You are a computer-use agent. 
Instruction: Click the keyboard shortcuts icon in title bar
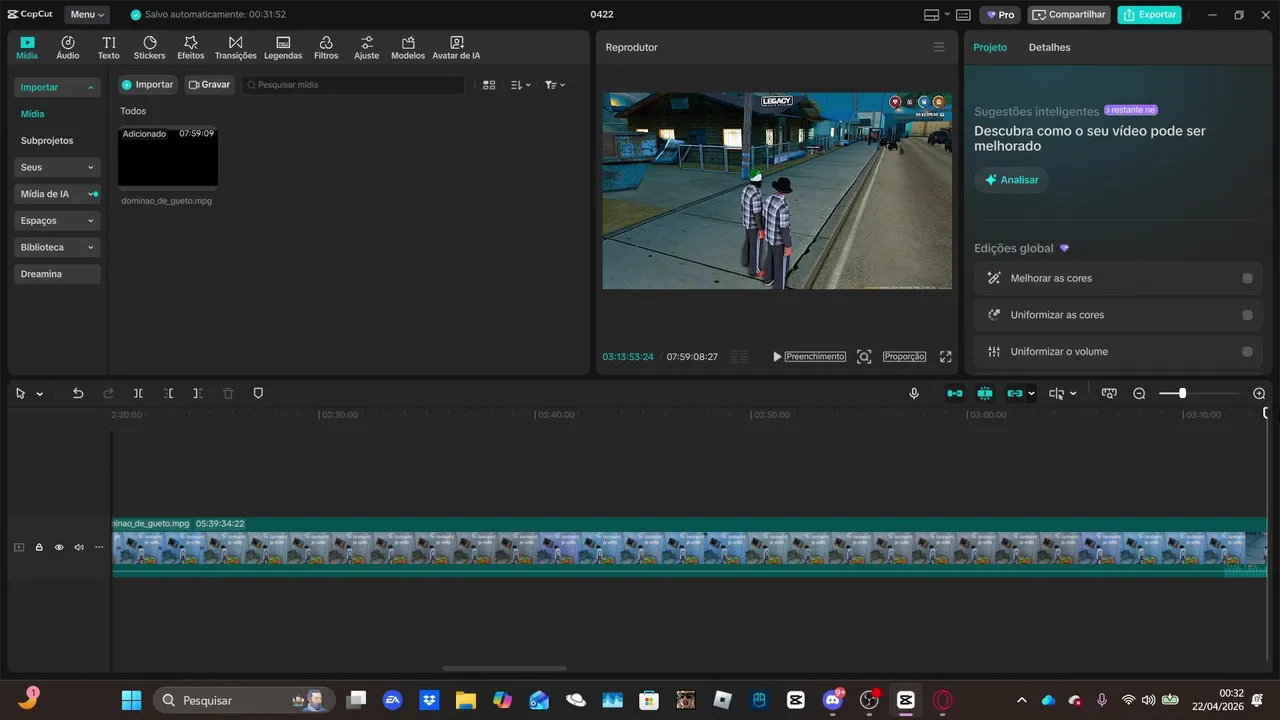963,15
